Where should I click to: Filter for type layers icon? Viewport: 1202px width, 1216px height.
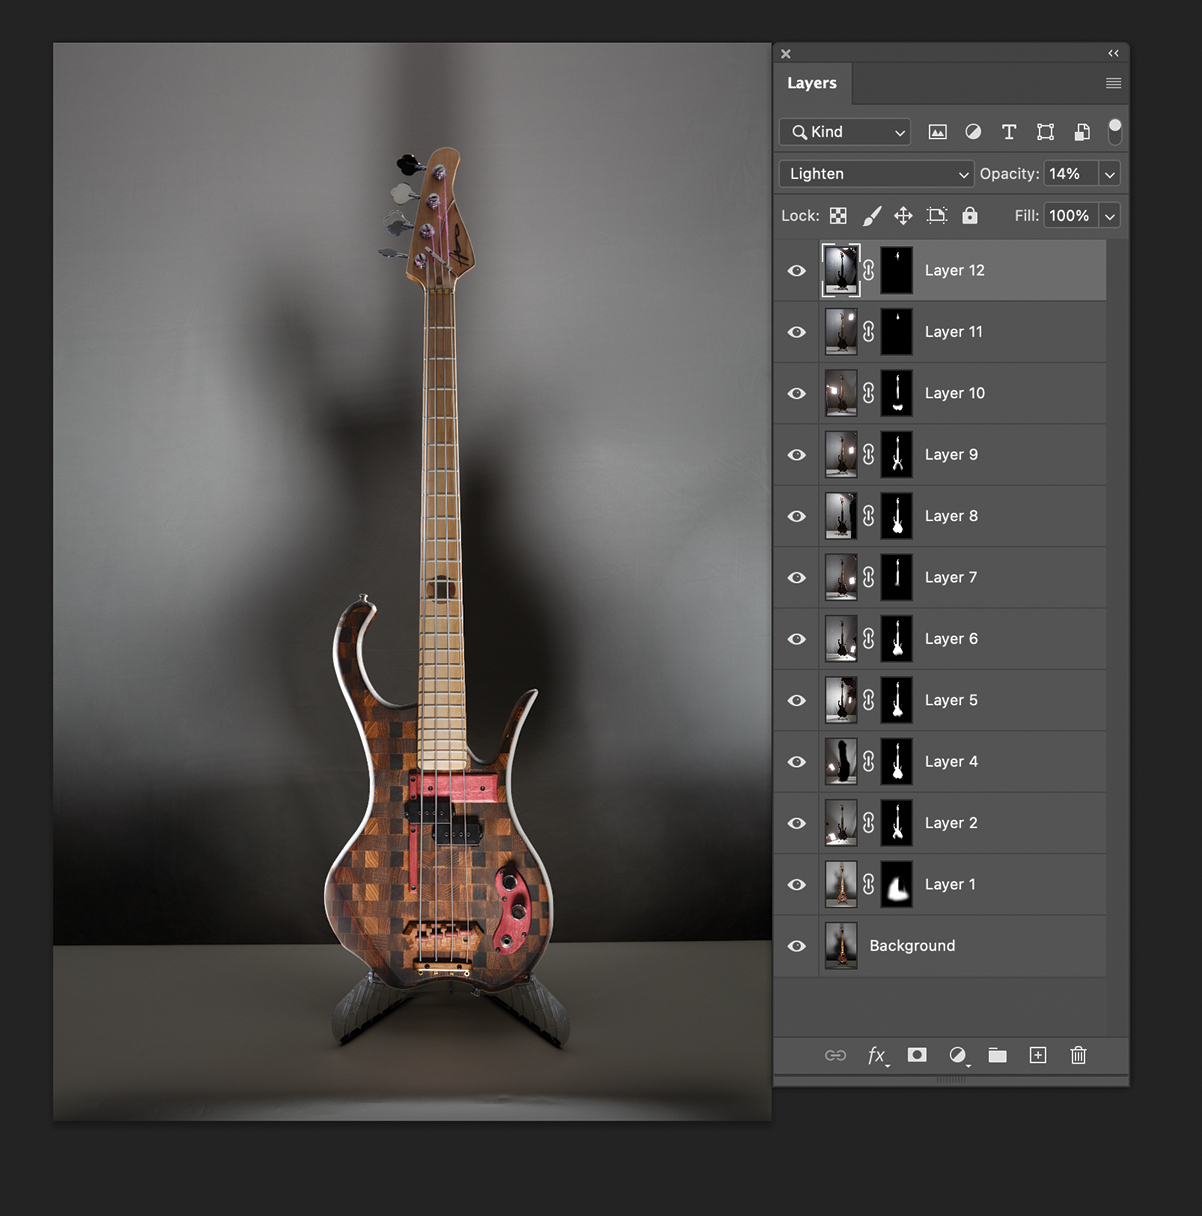pyautogui.click(x=1009, y=132)
